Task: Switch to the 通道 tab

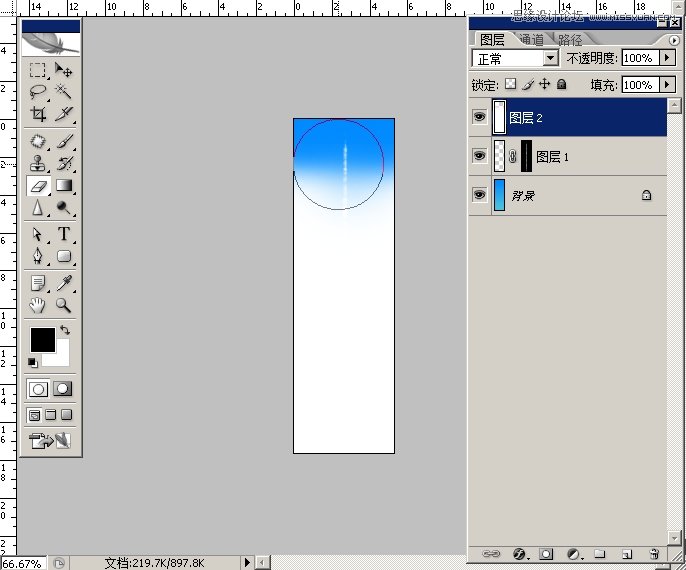Action: [x=532, y=40]
